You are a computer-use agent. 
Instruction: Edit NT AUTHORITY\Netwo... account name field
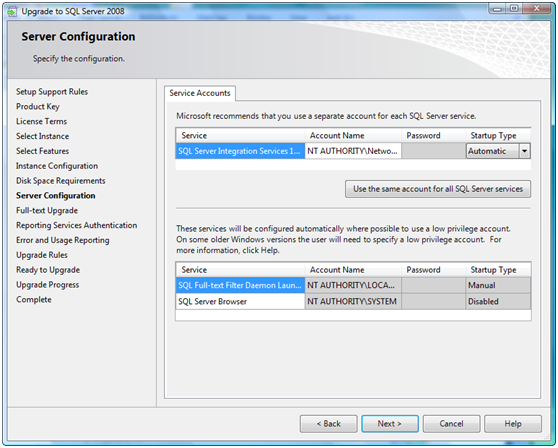(353, 151)
